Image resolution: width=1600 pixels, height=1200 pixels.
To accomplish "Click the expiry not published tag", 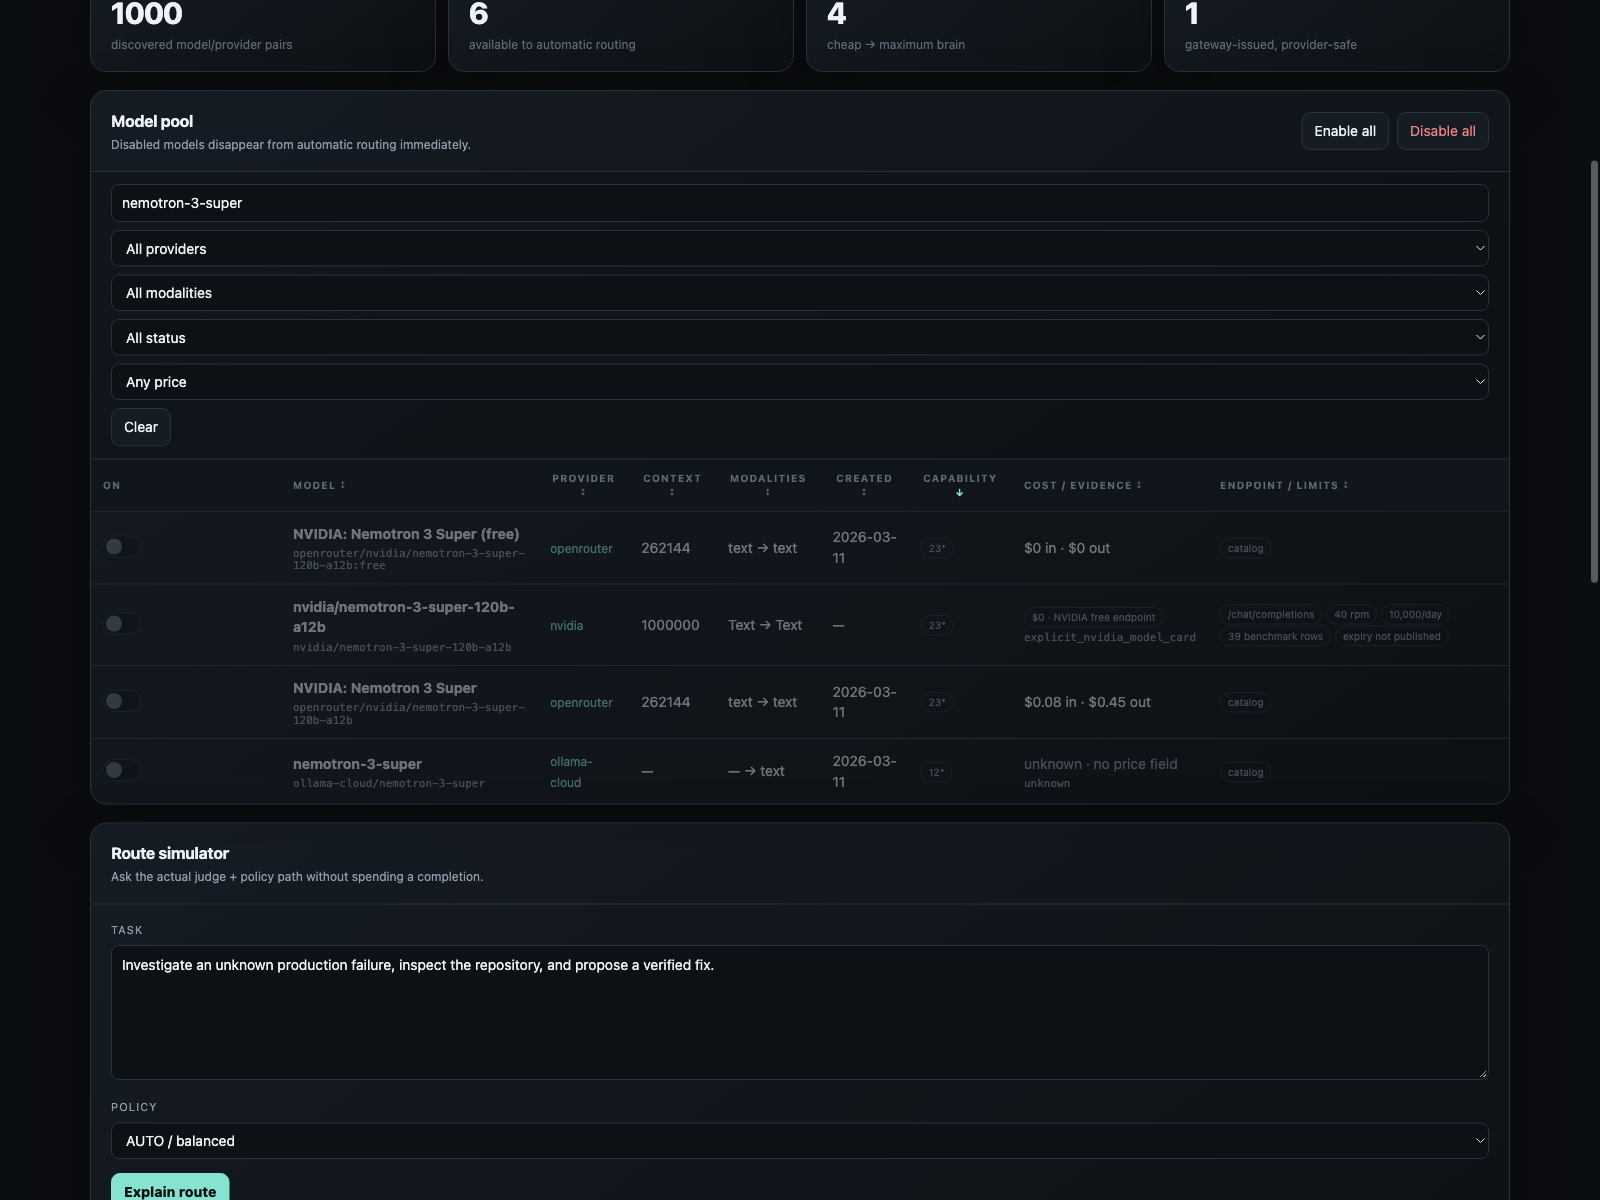I will pyautogui.click(x=1391, y=637).
